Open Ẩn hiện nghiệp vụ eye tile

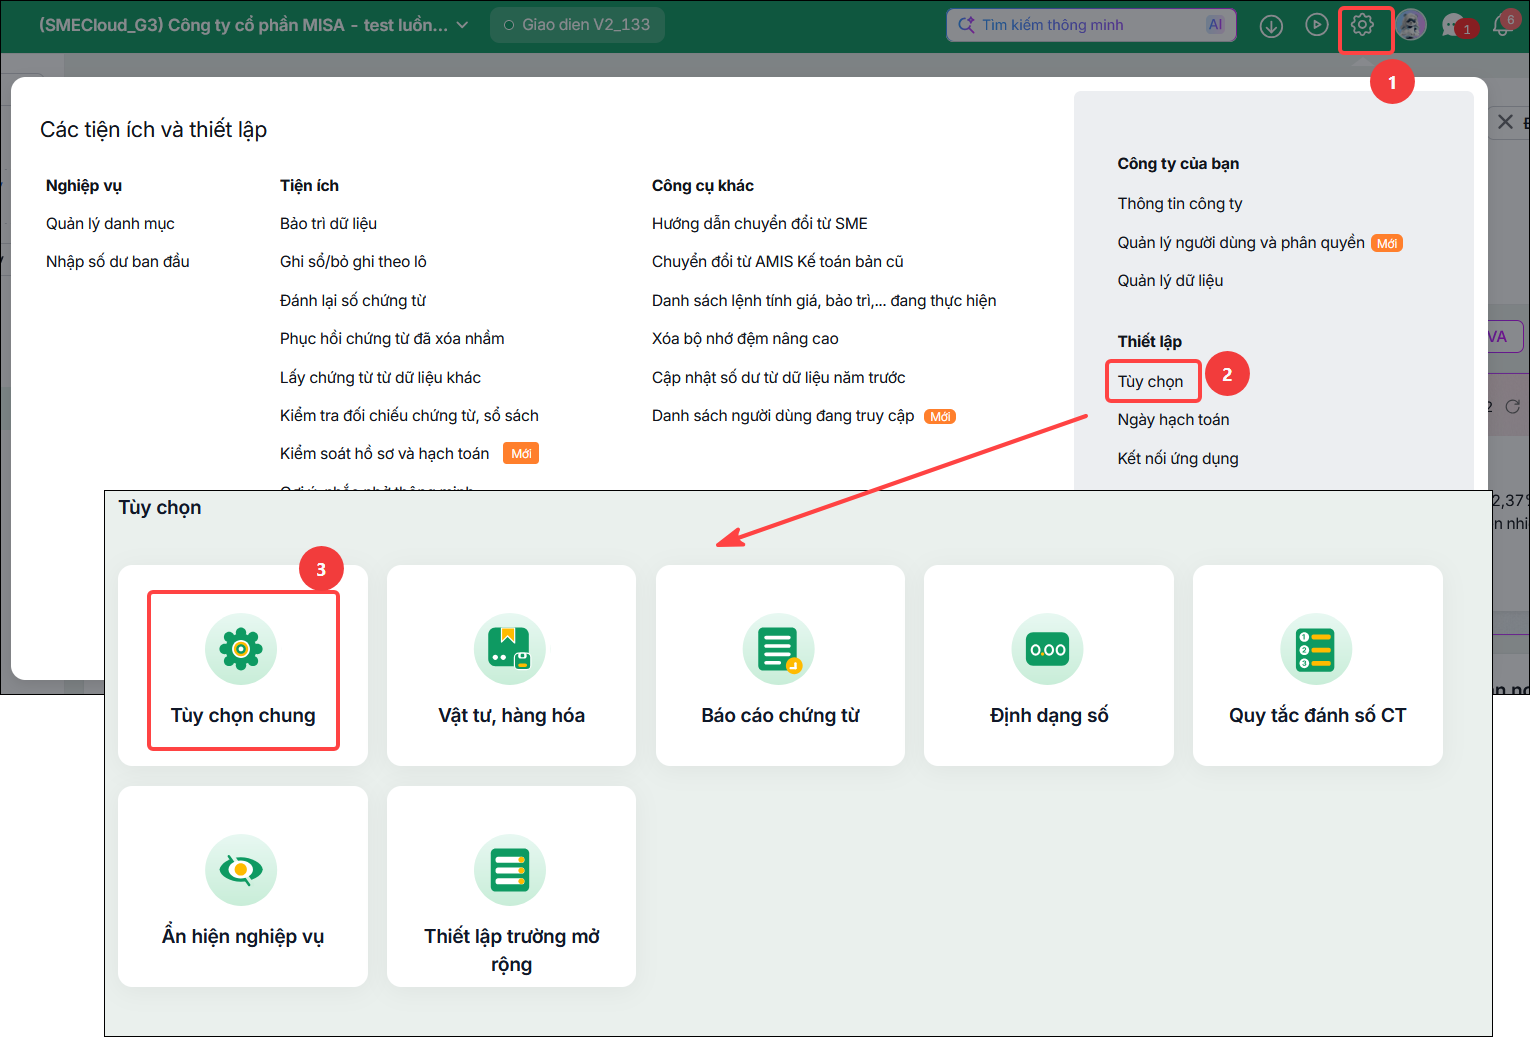click(243, 887)
